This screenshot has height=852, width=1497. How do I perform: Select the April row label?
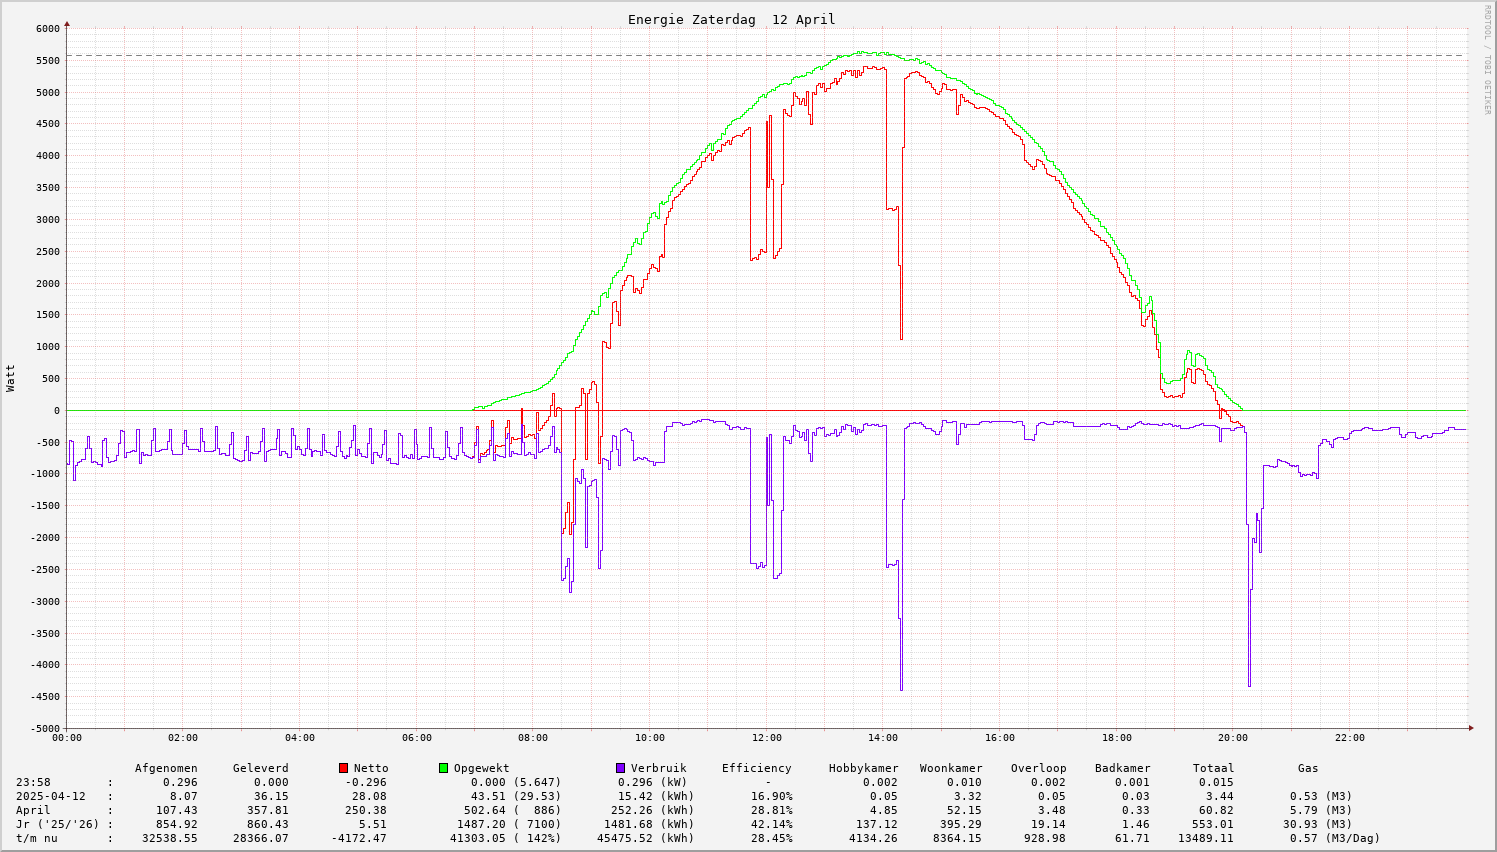pos(33,810)
